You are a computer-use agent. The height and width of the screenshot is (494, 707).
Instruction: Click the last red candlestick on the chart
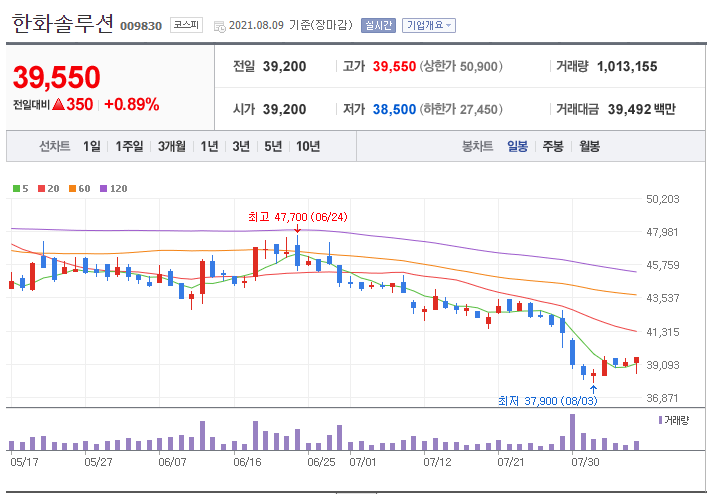637,361
